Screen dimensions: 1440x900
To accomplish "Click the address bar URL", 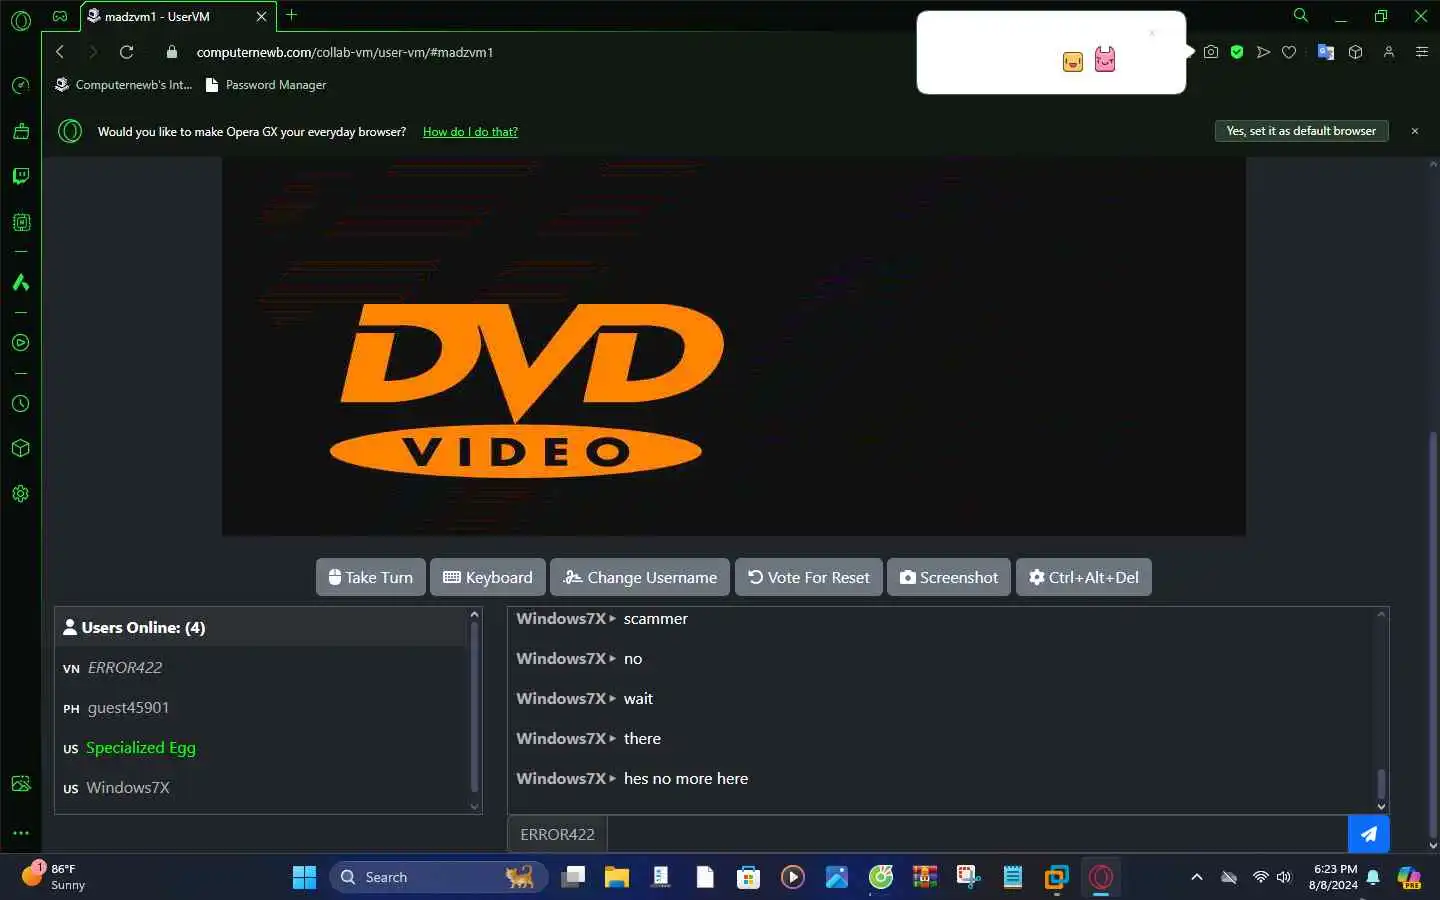I will pos(345,52).
